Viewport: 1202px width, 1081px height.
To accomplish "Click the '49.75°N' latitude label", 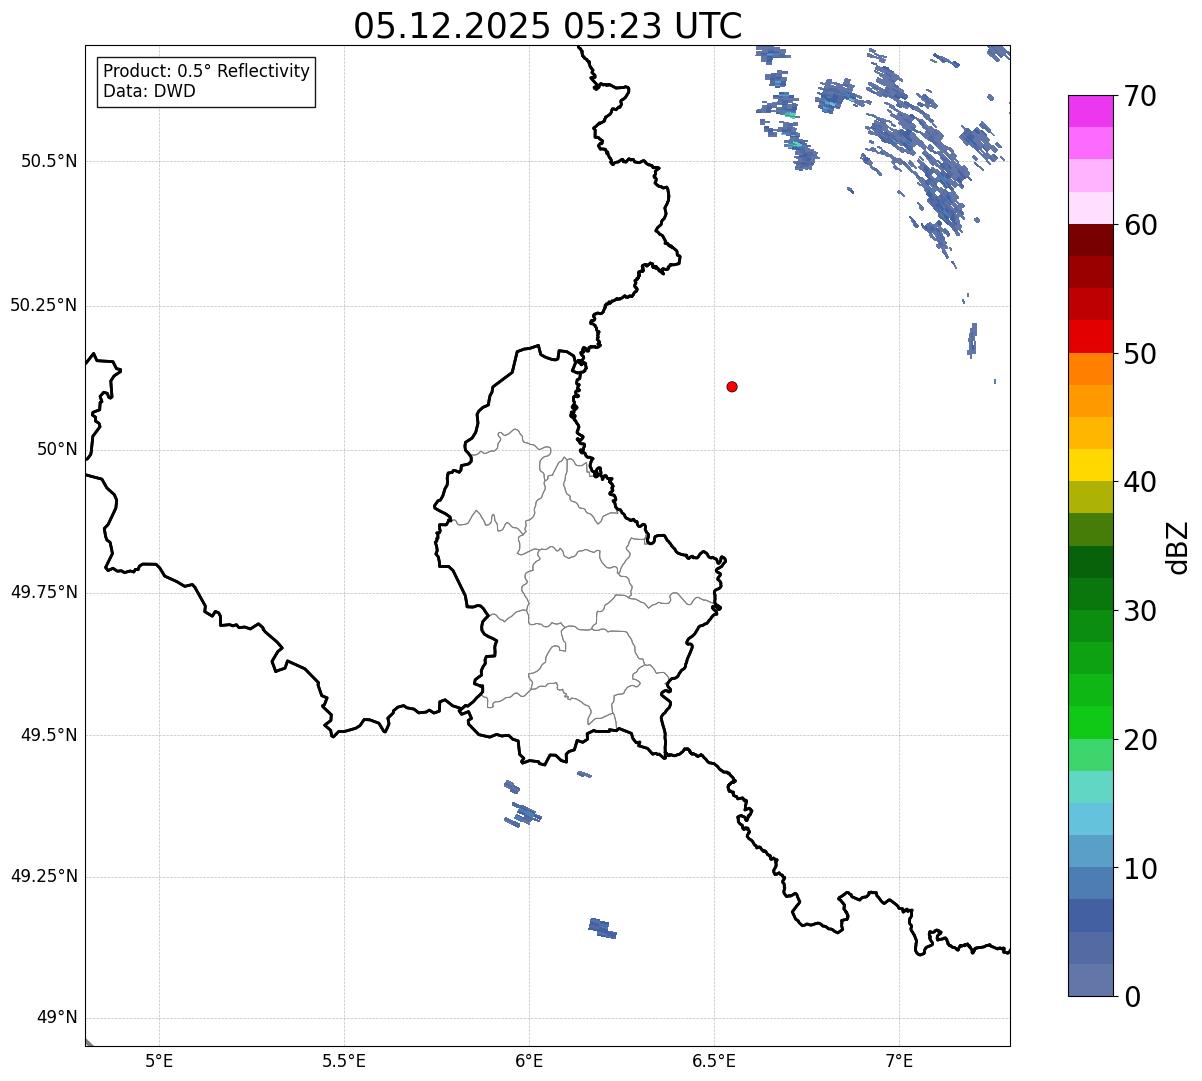I will pyautogui.click(x=43, y=592).
